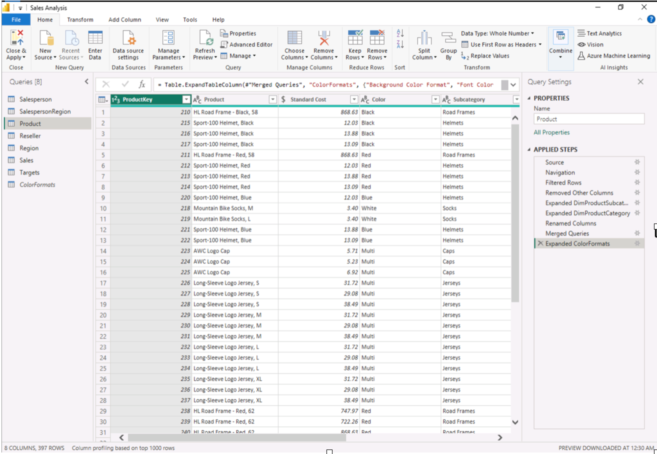Click the Manage Parameters icon
This screenshot has height=454, width=657.
click(168, 38)
